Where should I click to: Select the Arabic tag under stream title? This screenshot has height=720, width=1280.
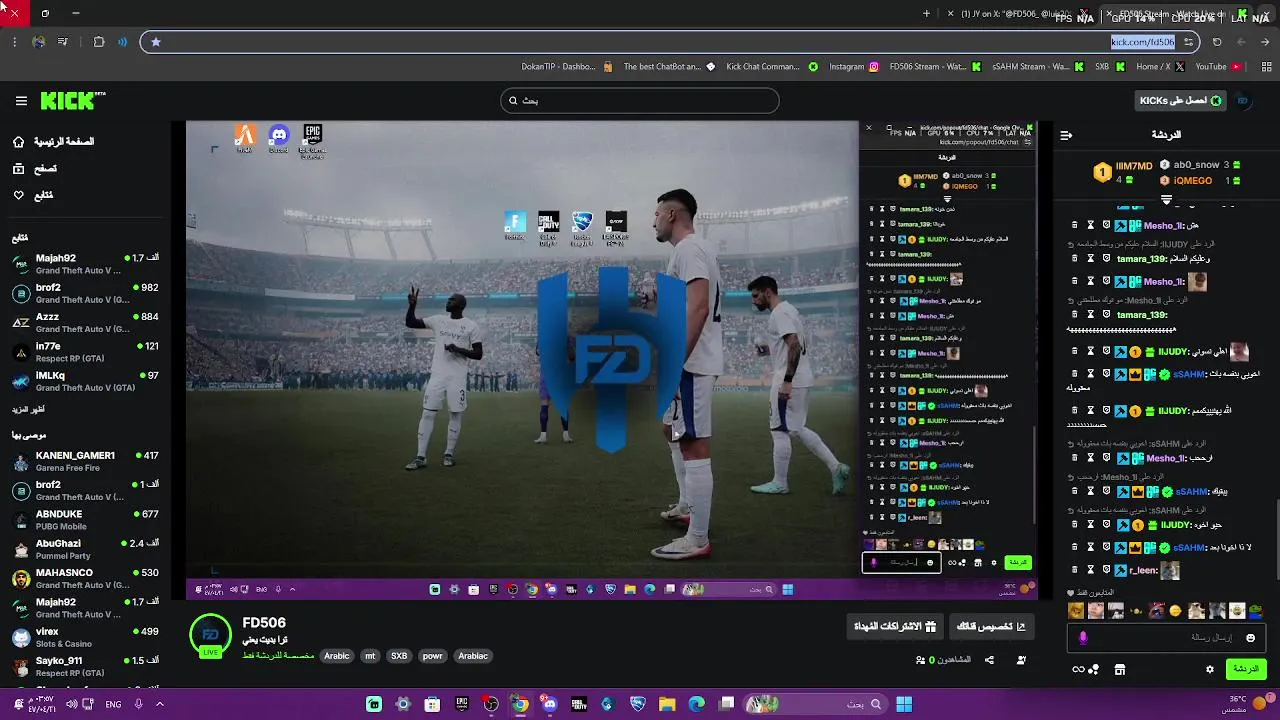point(337,656)
